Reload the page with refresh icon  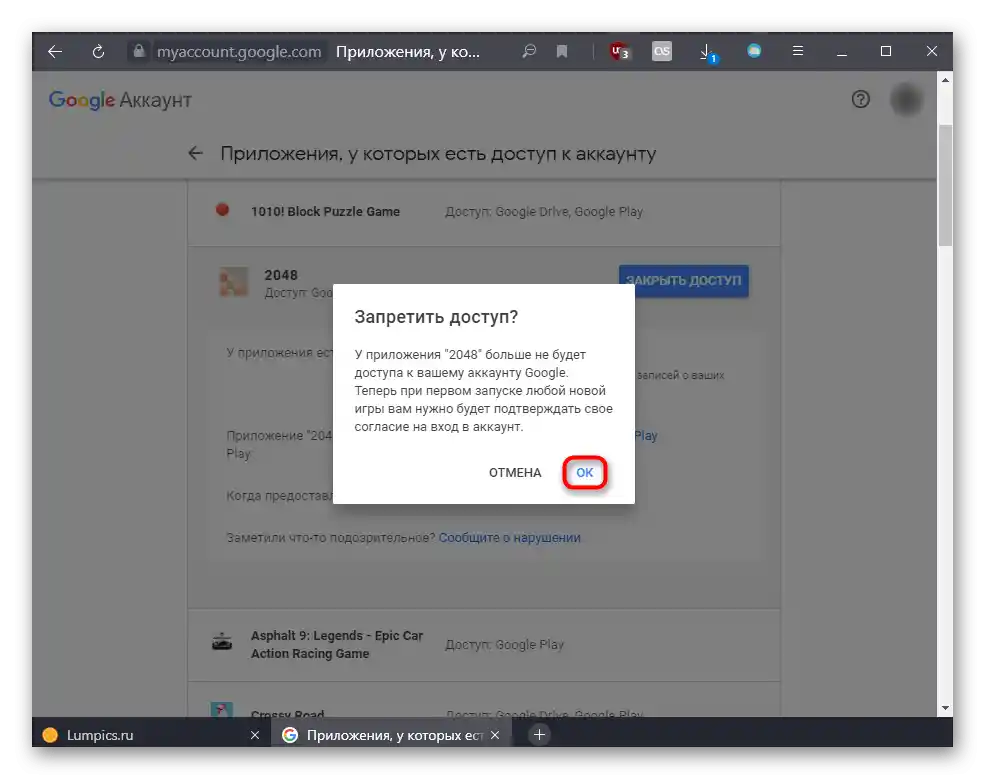click(x=98, y=52)
